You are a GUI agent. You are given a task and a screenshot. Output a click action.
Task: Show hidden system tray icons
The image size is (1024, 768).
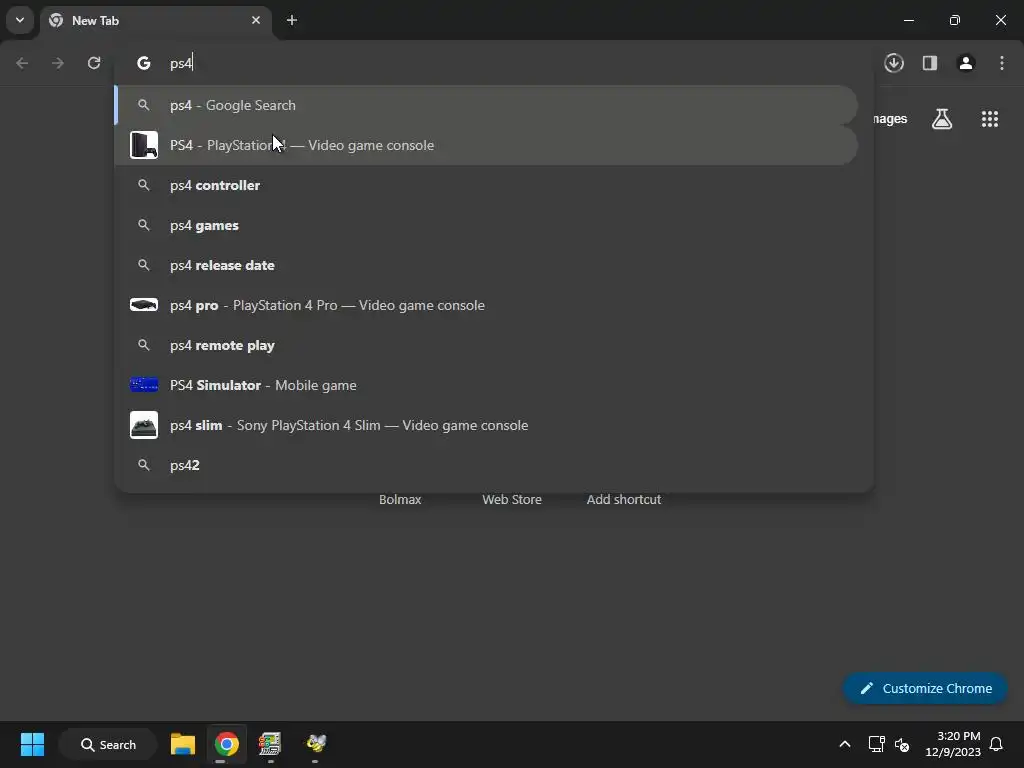click(844, 744)
